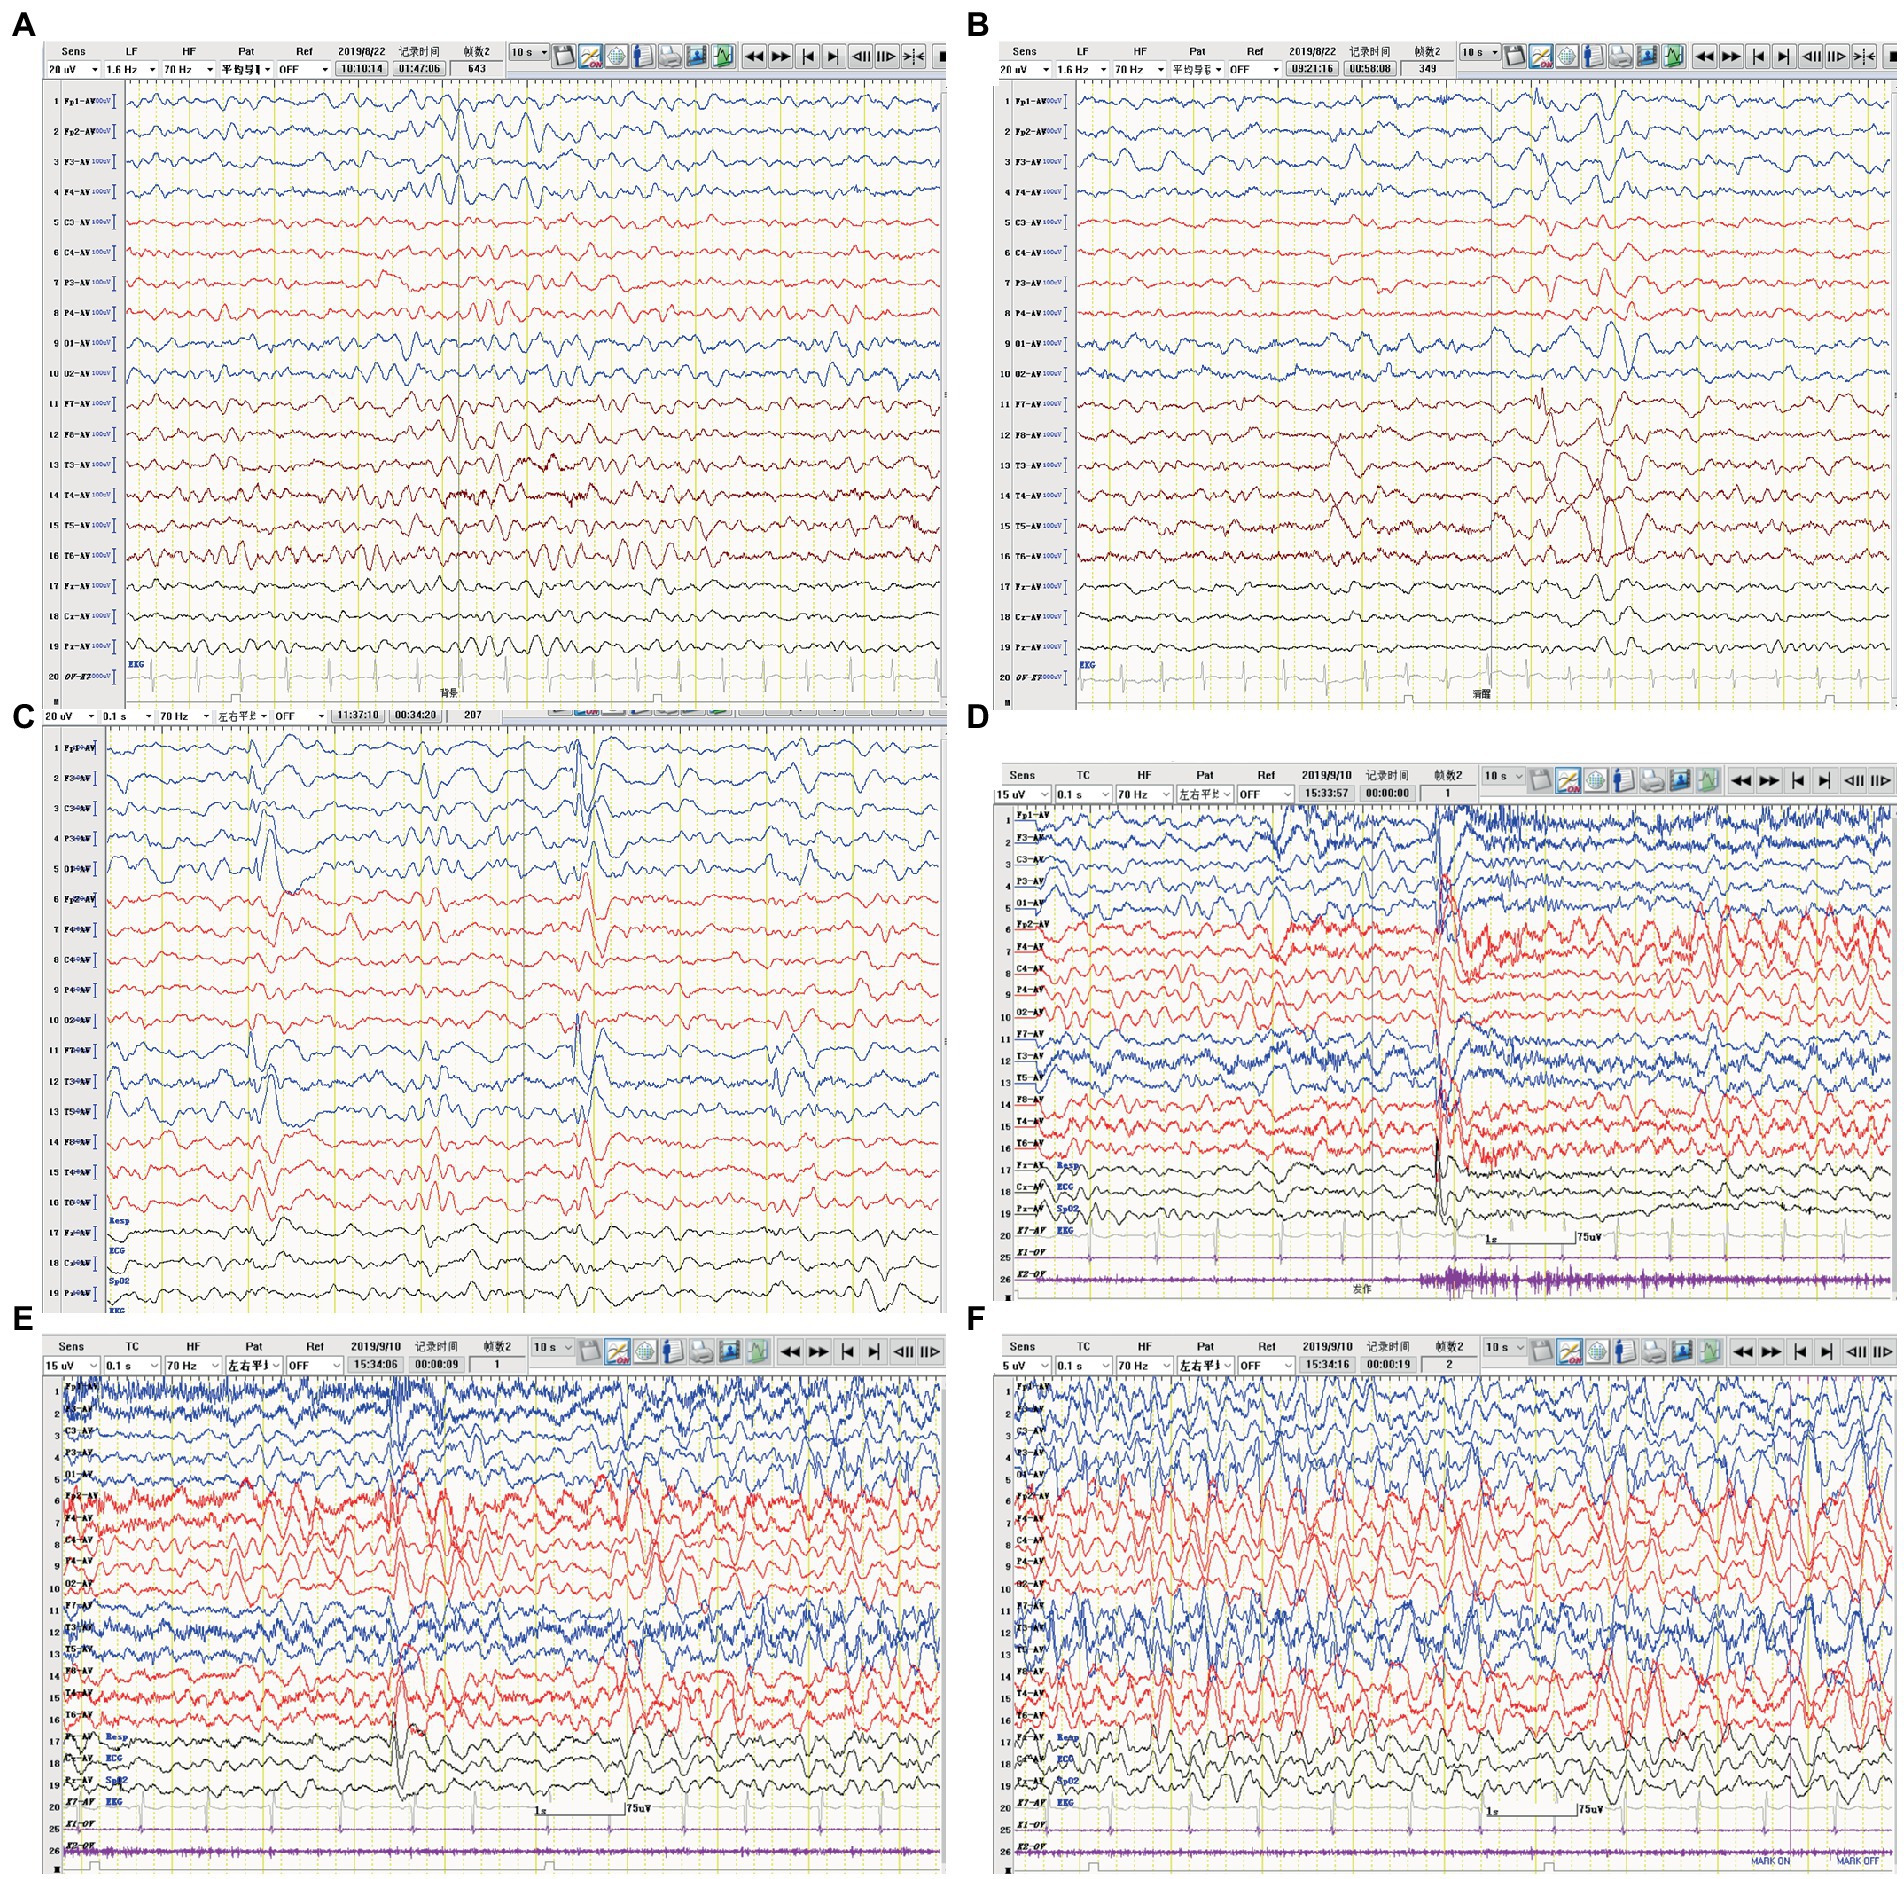Open patient info icon in panel B
The width and height of the screenshot is (1904, 1879).
tap(1593, 56)
